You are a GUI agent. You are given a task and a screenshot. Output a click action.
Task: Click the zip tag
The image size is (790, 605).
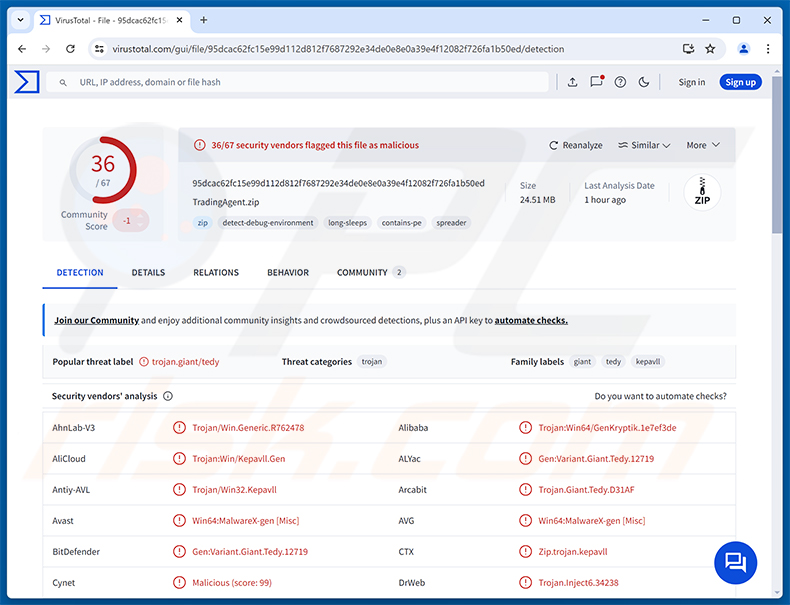tap(203, 223)
